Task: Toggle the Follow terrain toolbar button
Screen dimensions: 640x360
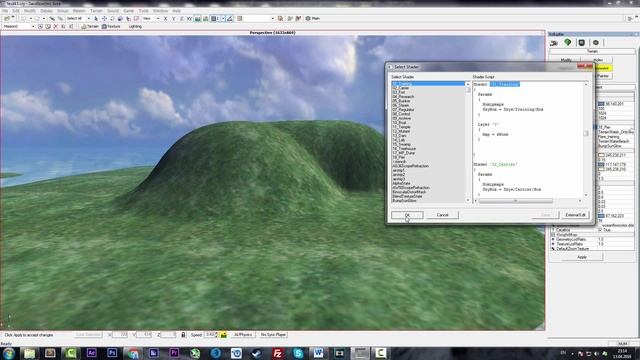Action: tap(198, 18)
